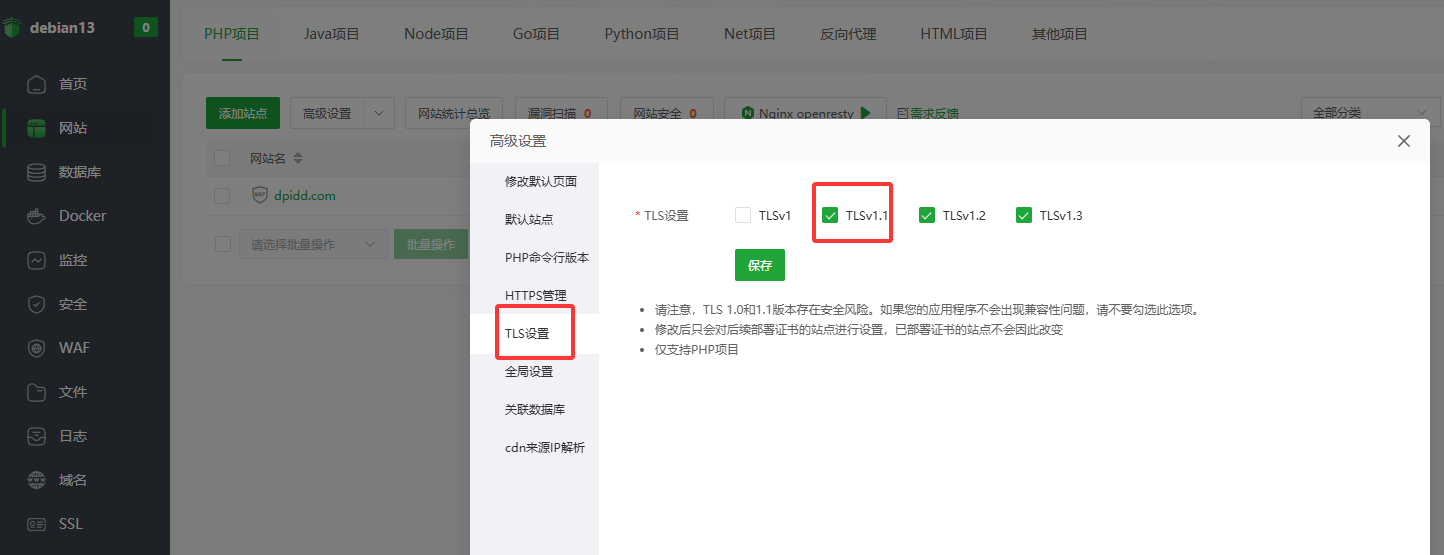The height and width of the screenshot is (555, 1444).
Task: Select HTTPS管理 in dialog menu
Action: (535, 295)
